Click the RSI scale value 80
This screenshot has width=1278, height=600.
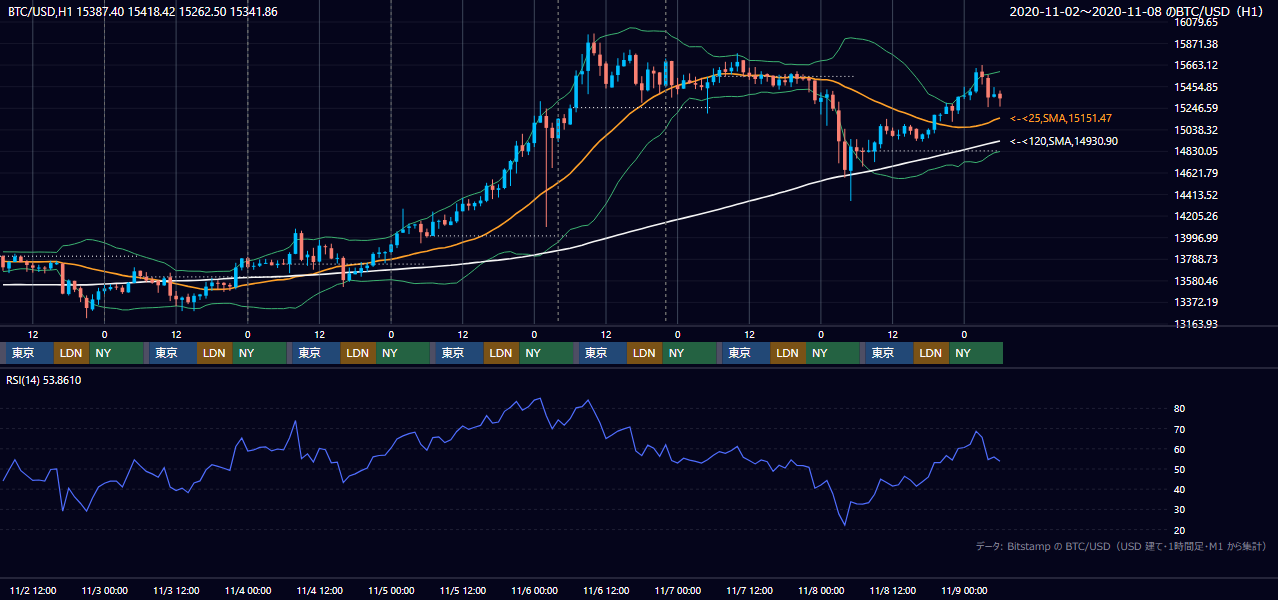1180,409
